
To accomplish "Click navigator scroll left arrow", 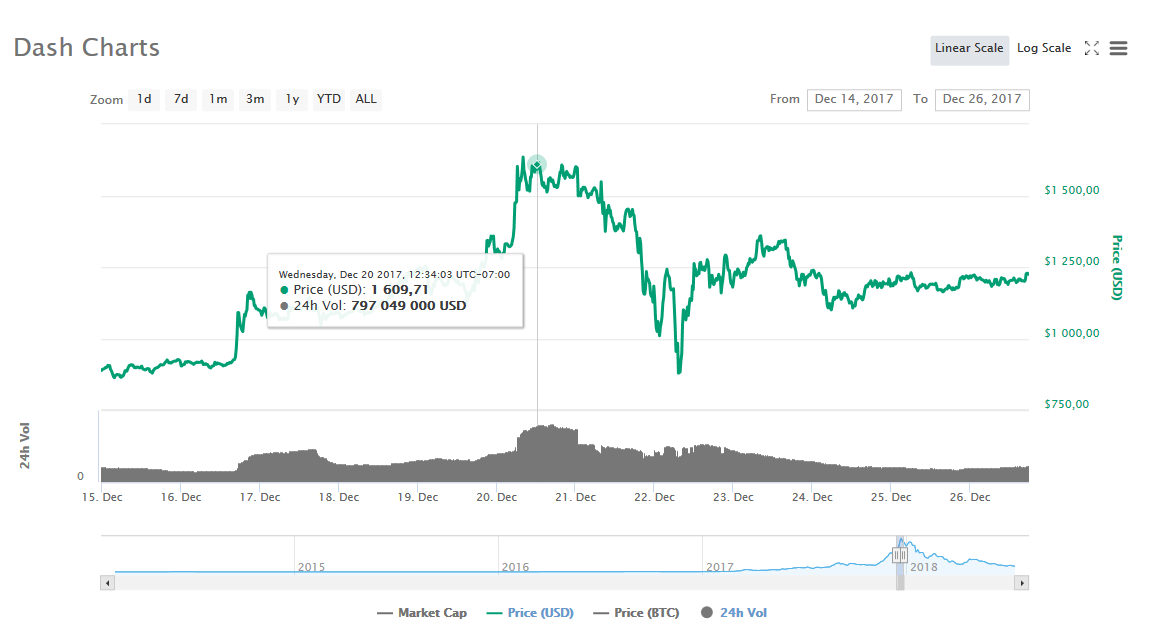I will coord(108,583).
